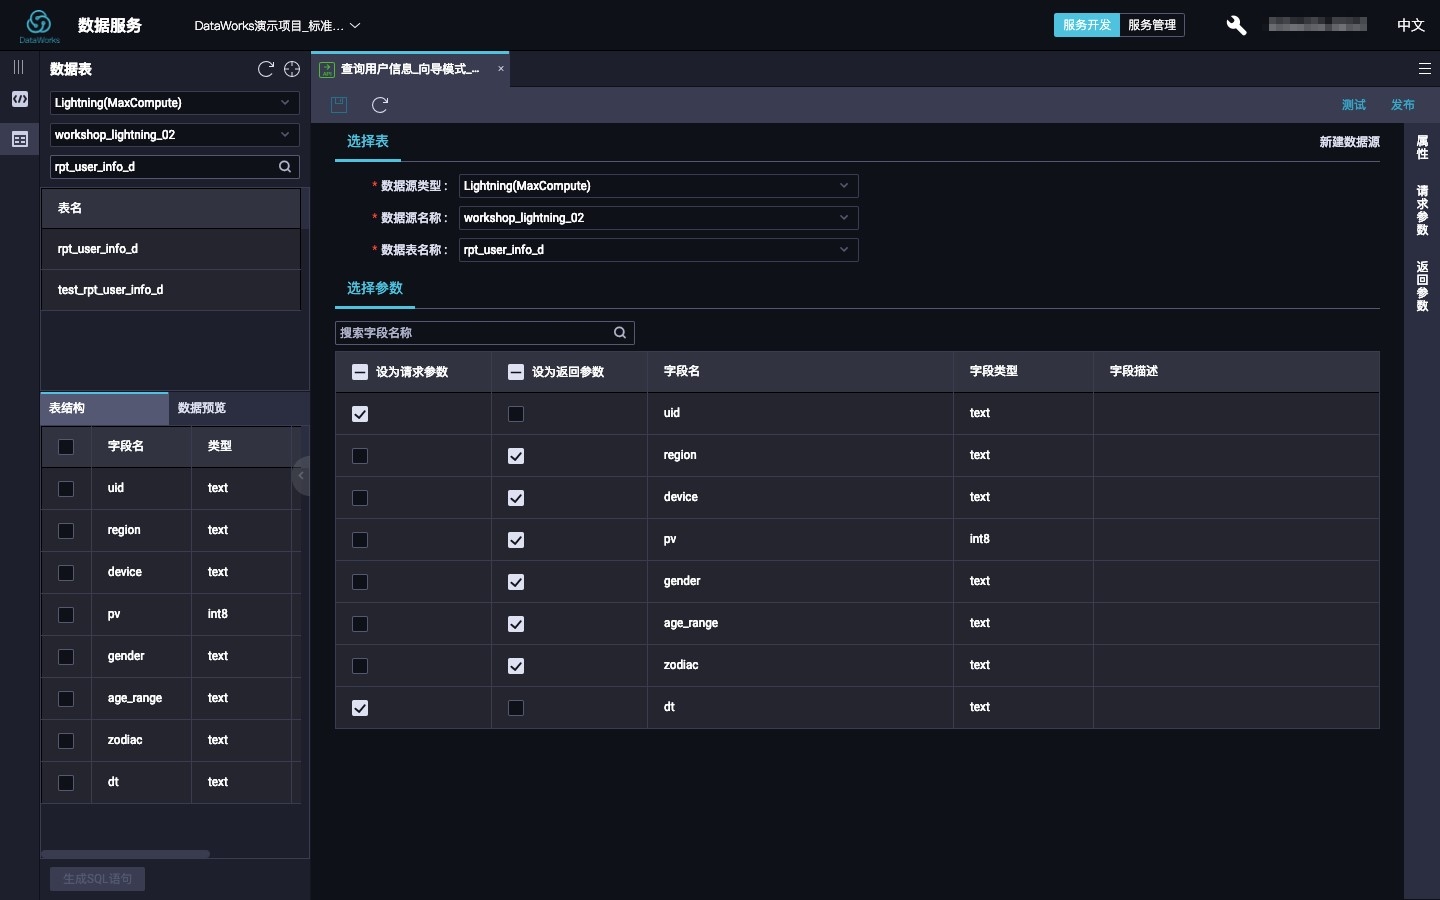The image size is (1440, 900).
Task: Switch language via 中文
Action: pyautogui.click(x=1411, y=25)
